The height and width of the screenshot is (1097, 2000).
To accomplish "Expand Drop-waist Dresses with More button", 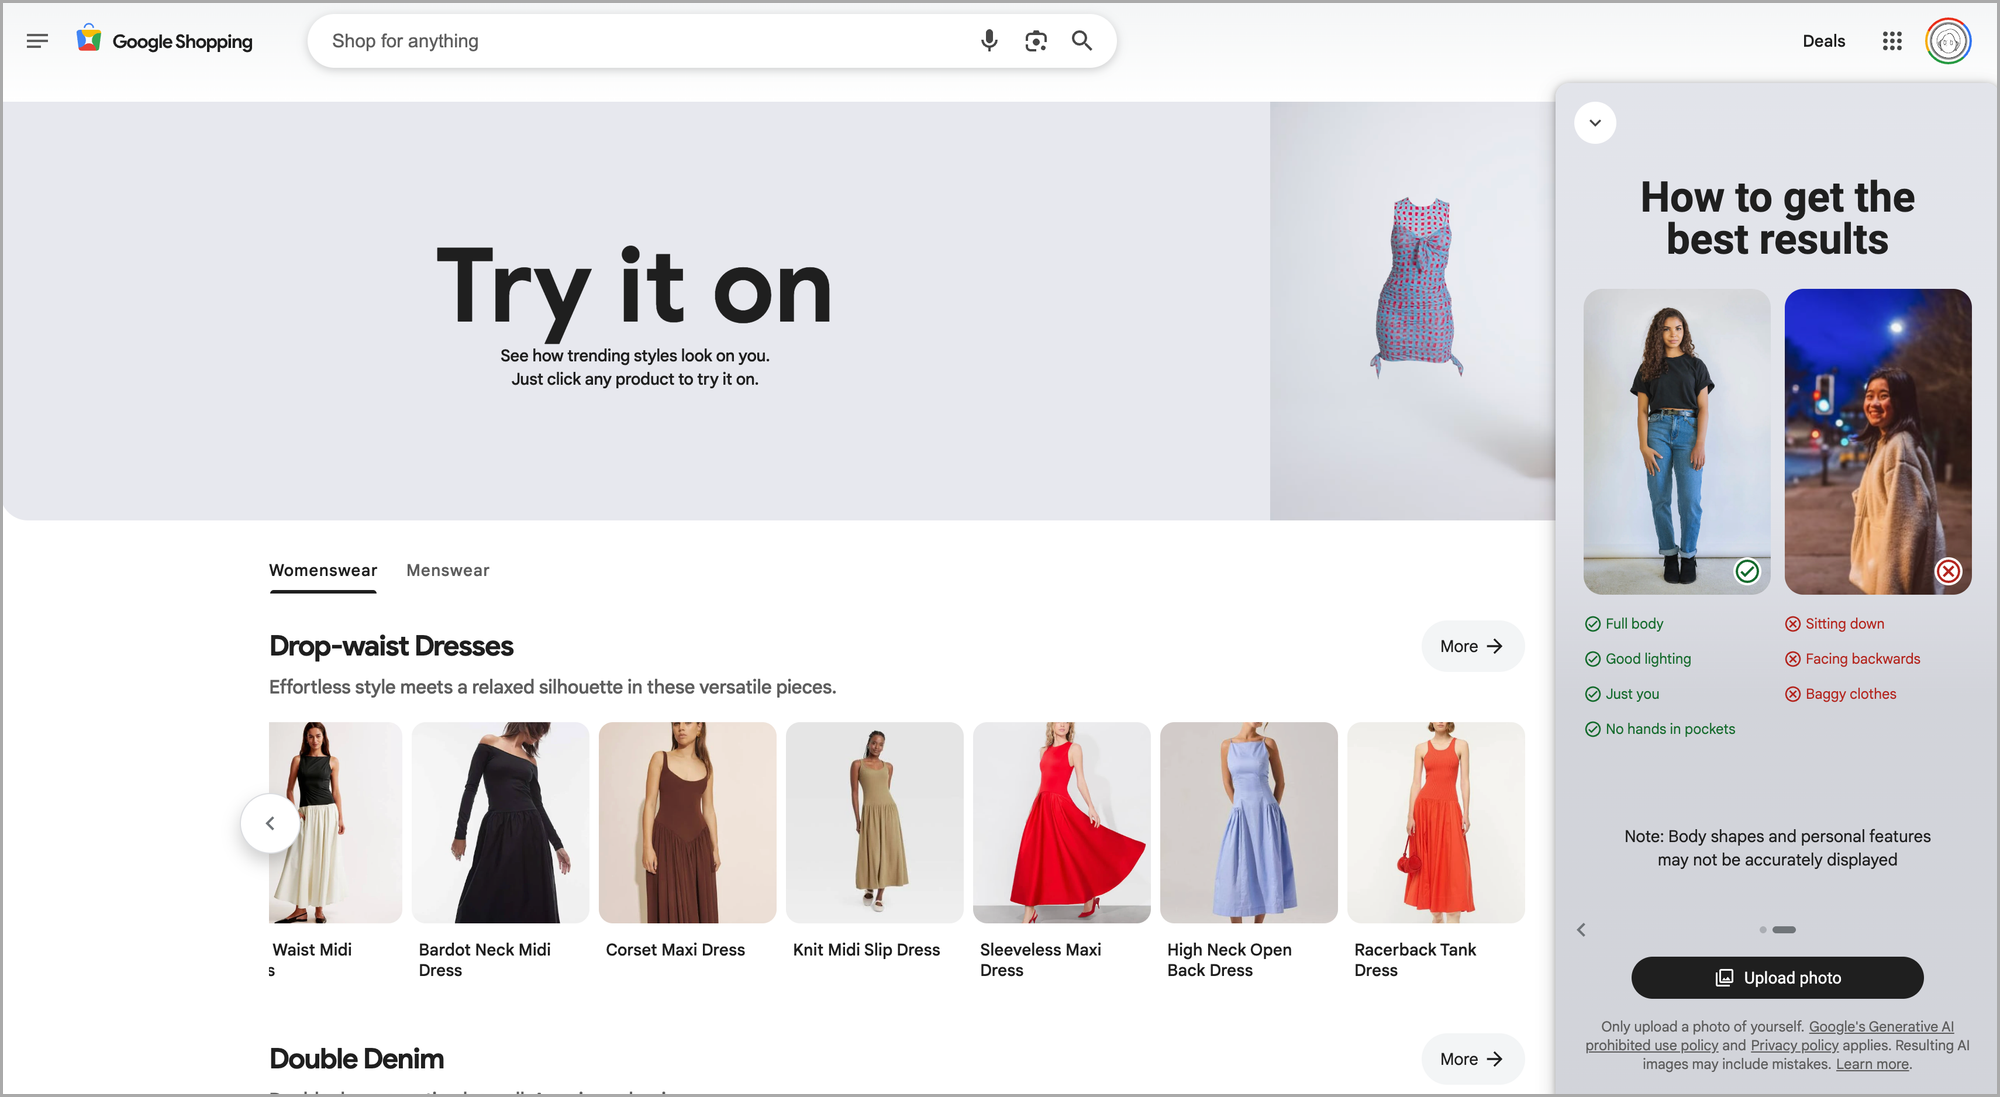I will pyautogui.click(x=1472, y=646).
